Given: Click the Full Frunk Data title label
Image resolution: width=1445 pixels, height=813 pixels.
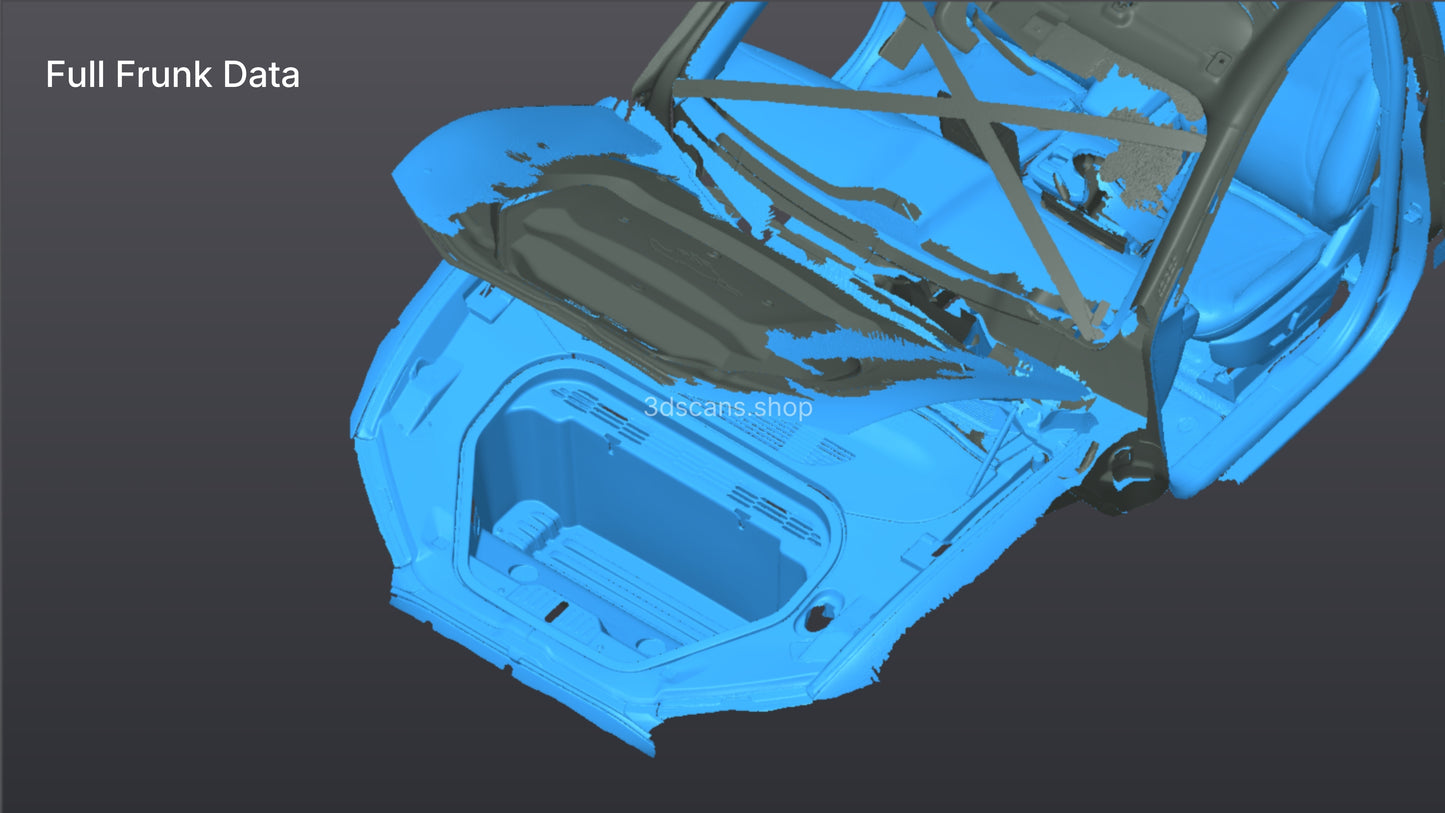Looking at the screenshot, I should point(173,74).
